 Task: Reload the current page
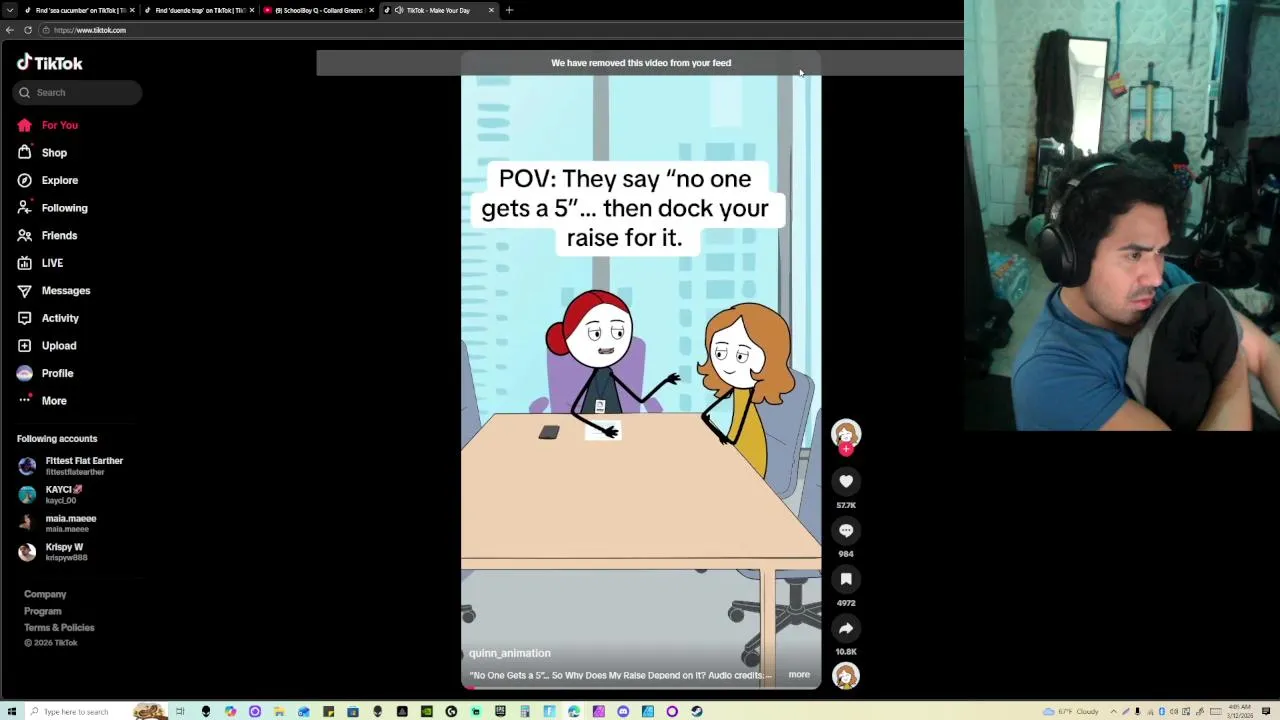coord(27,30)
